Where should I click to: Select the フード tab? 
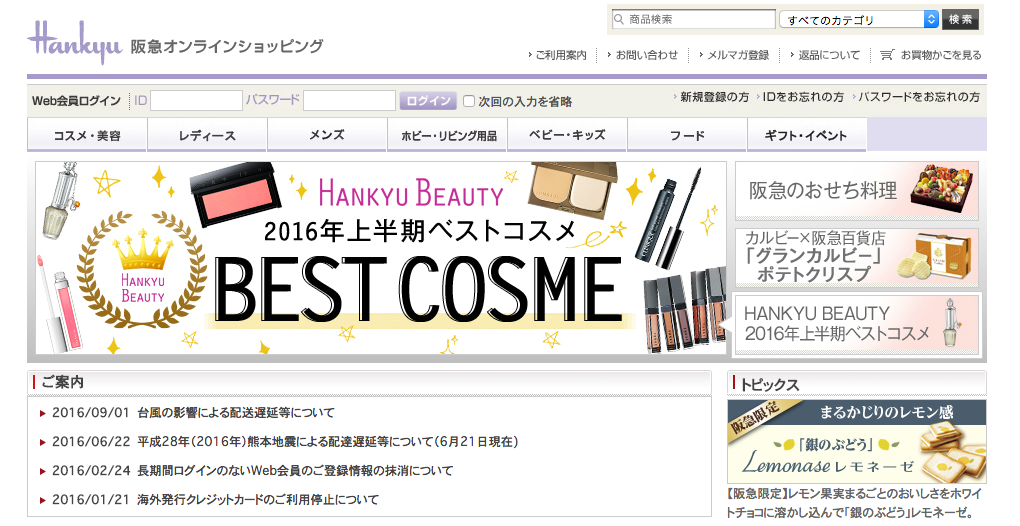687,135
